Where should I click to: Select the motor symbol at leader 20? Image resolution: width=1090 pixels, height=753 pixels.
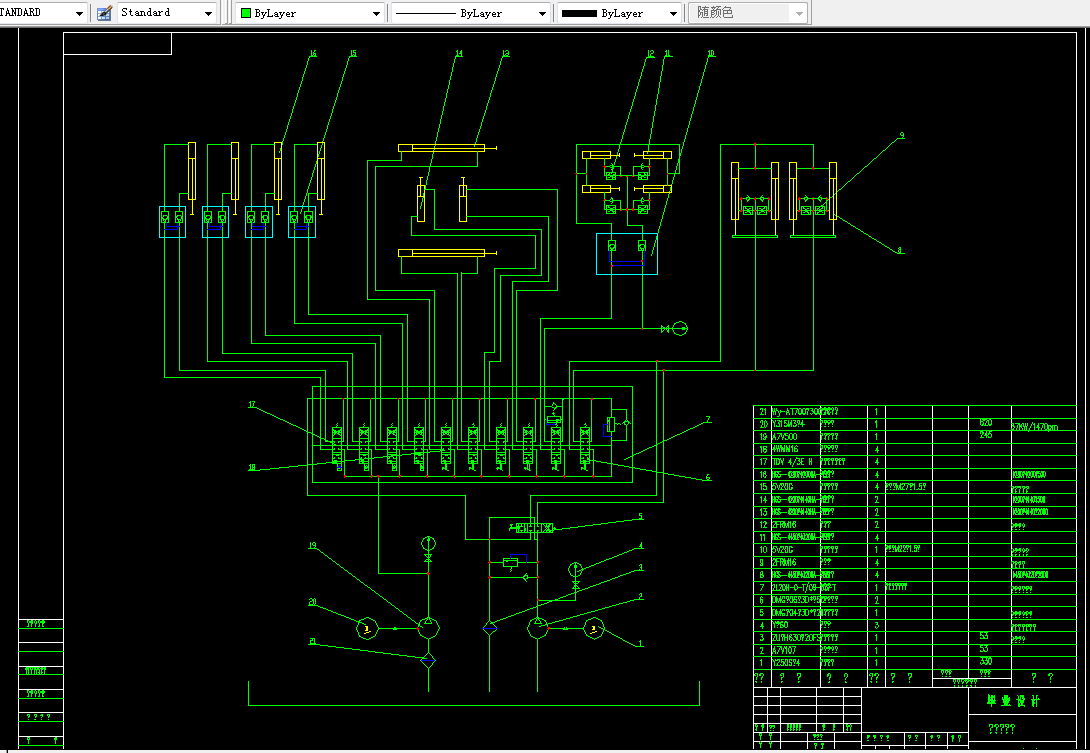(367, 629)
